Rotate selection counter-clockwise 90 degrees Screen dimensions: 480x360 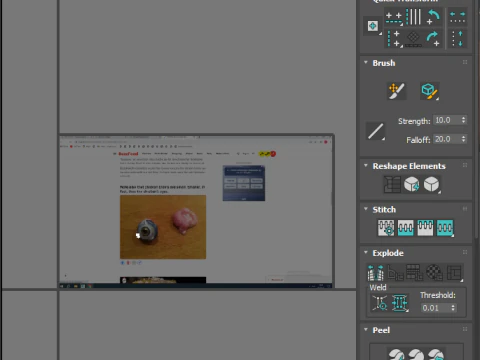pyautogui.click(x=433, y=17)
